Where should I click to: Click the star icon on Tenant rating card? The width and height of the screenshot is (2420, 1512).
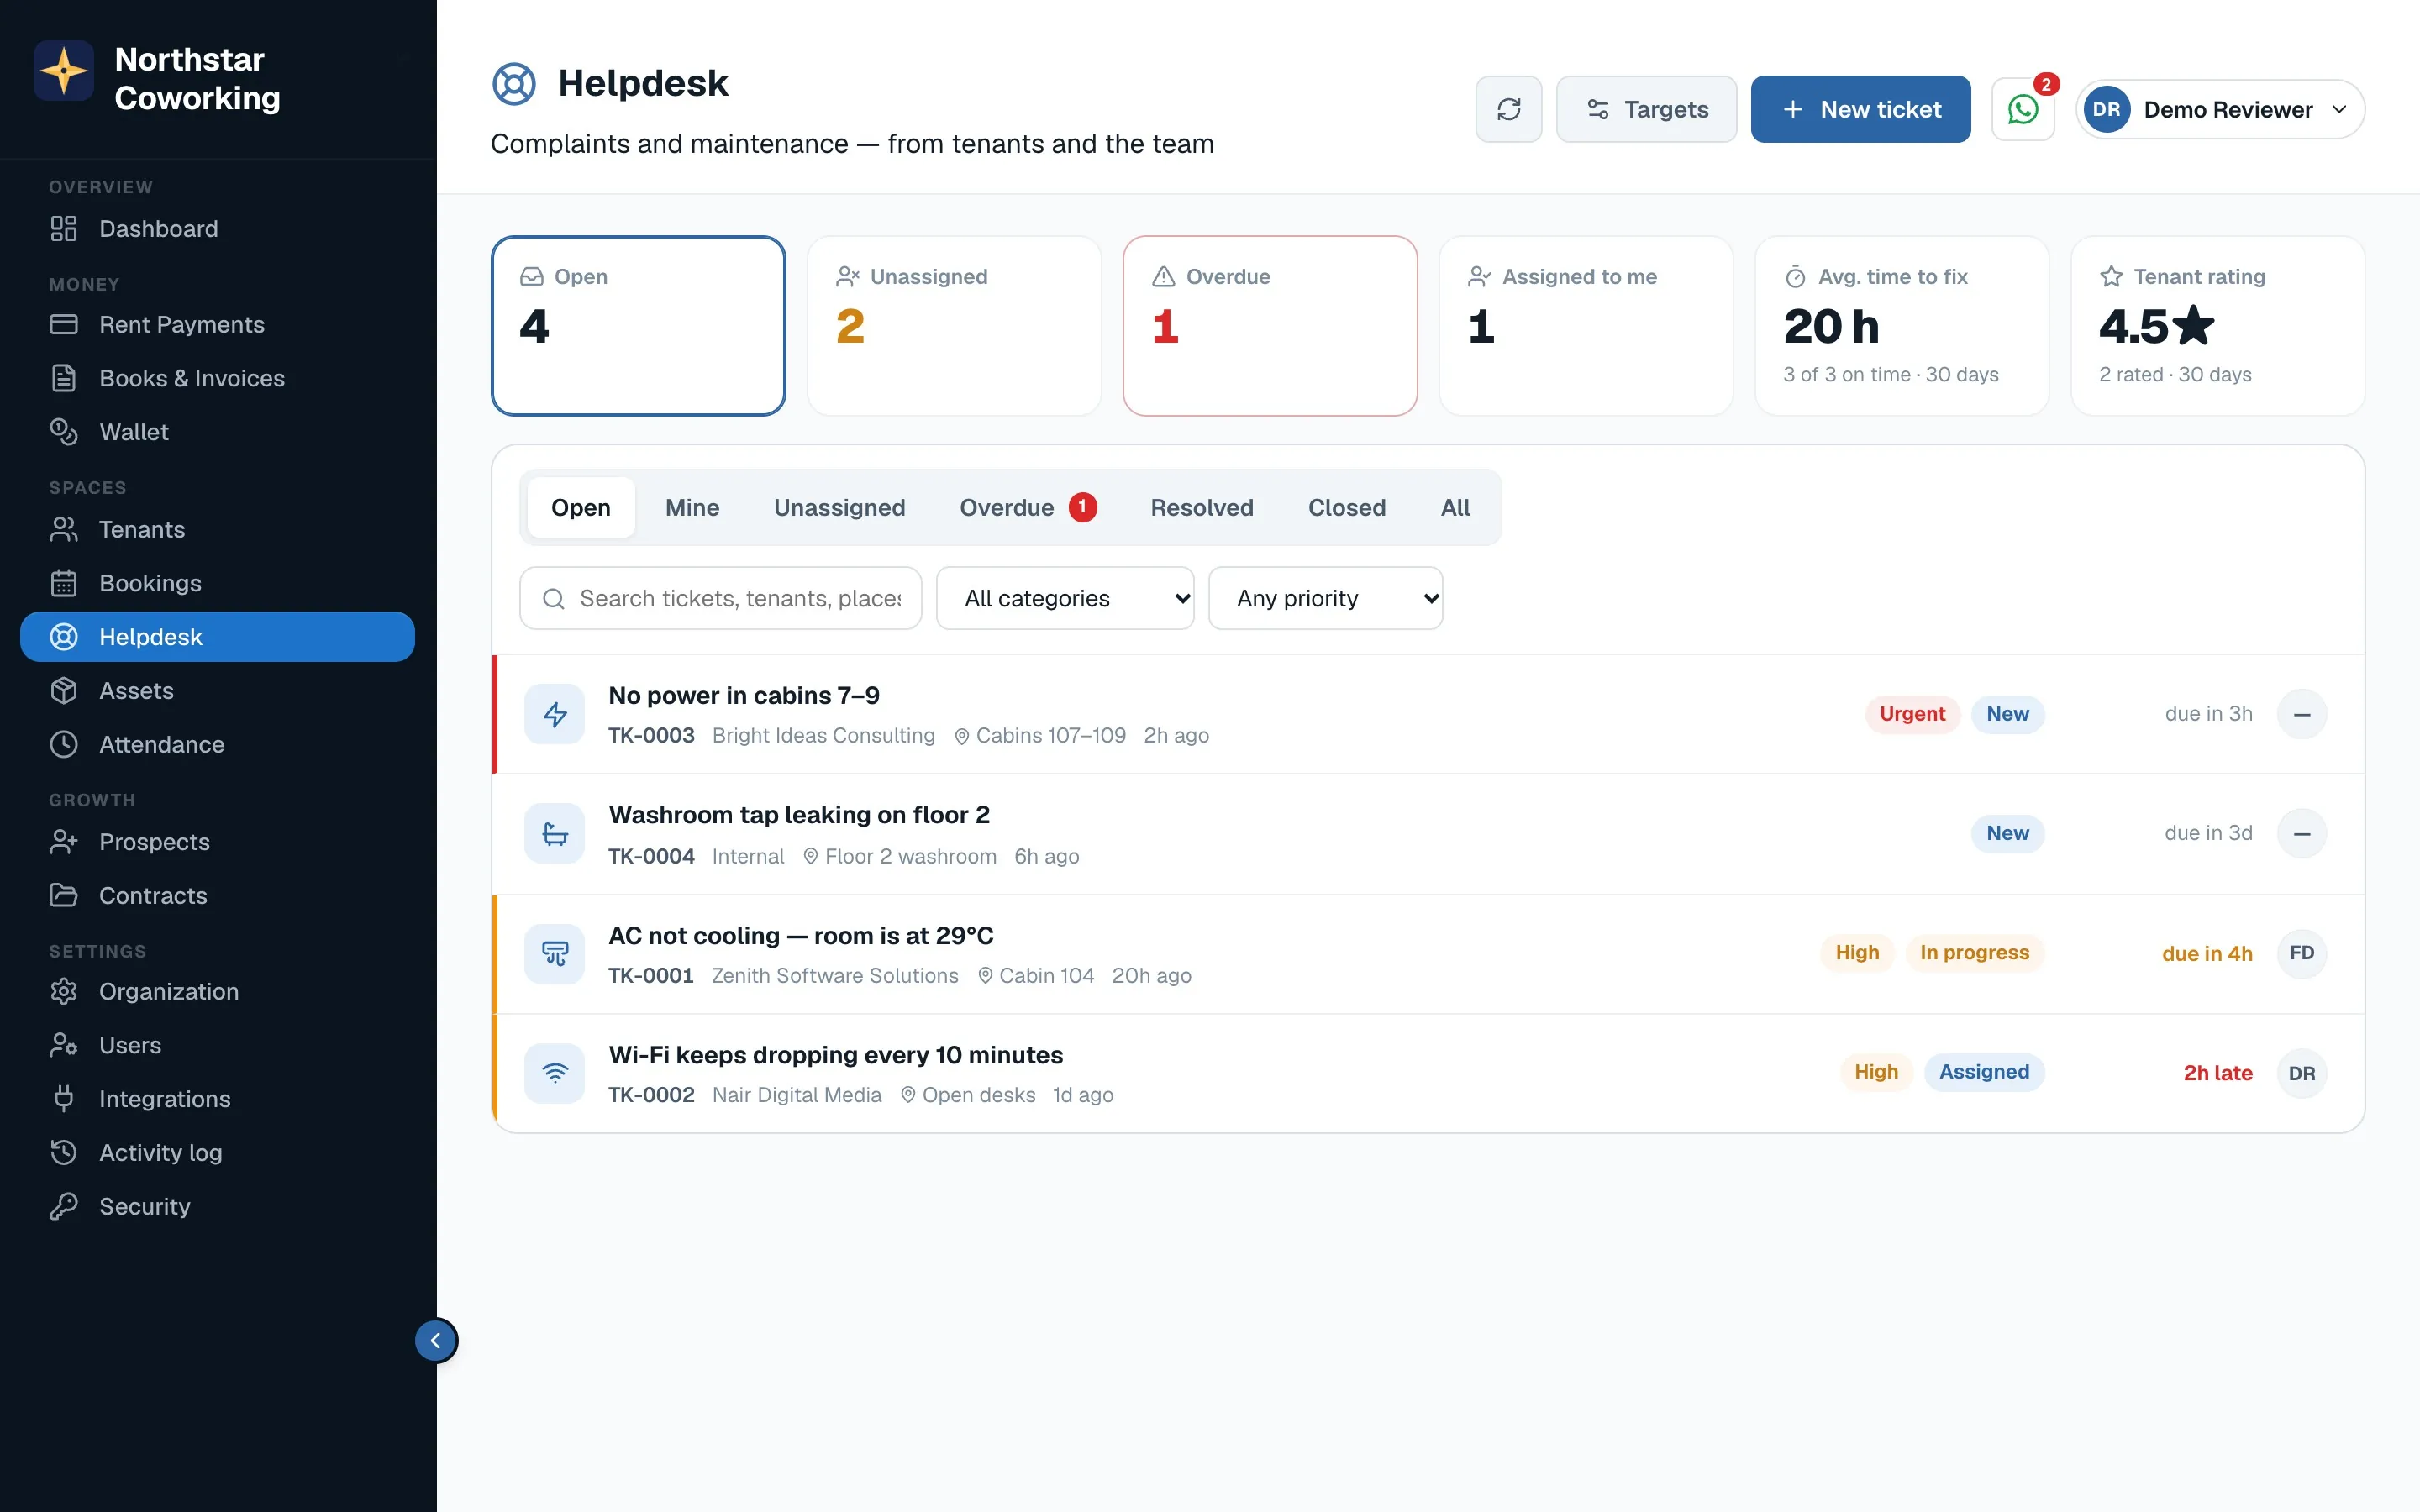[x=2111, y=276]
